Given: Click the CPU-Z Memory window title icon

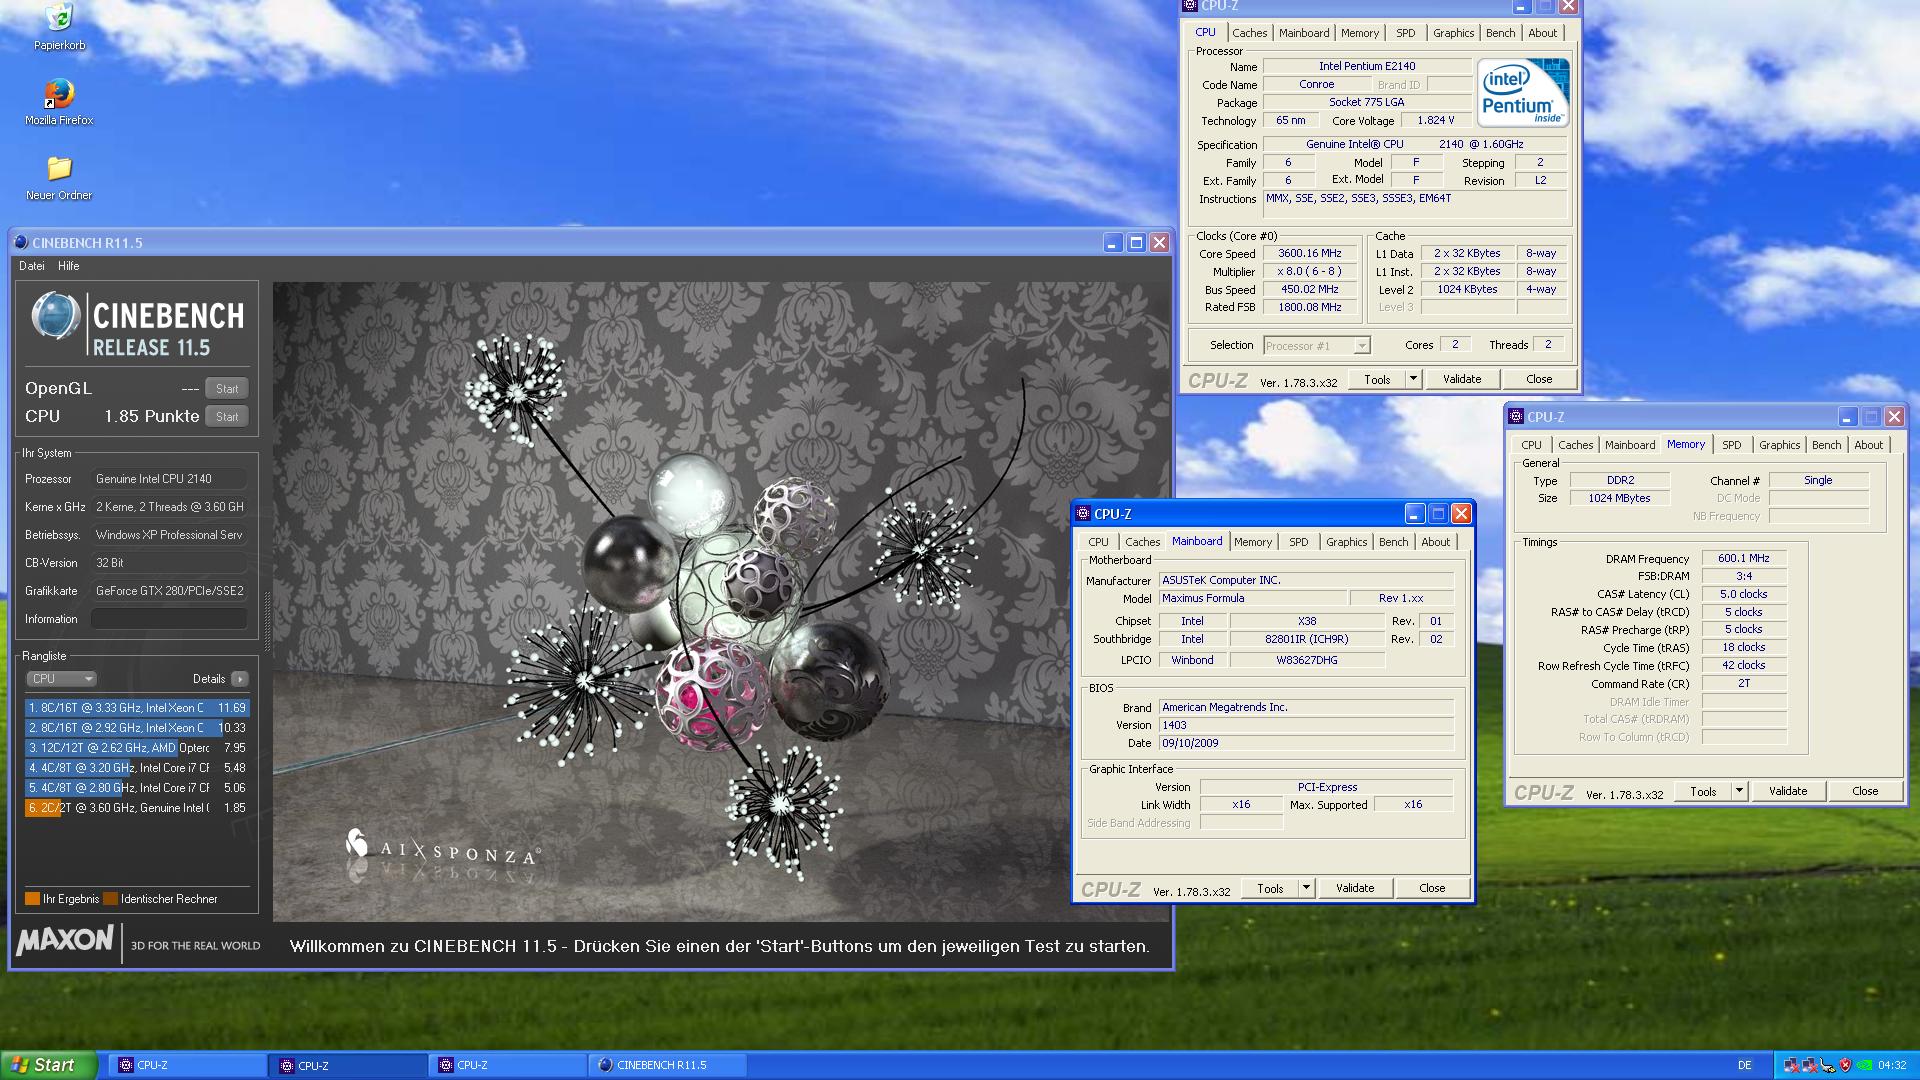Looking at the screenshot, I should tap(1516, 417).
